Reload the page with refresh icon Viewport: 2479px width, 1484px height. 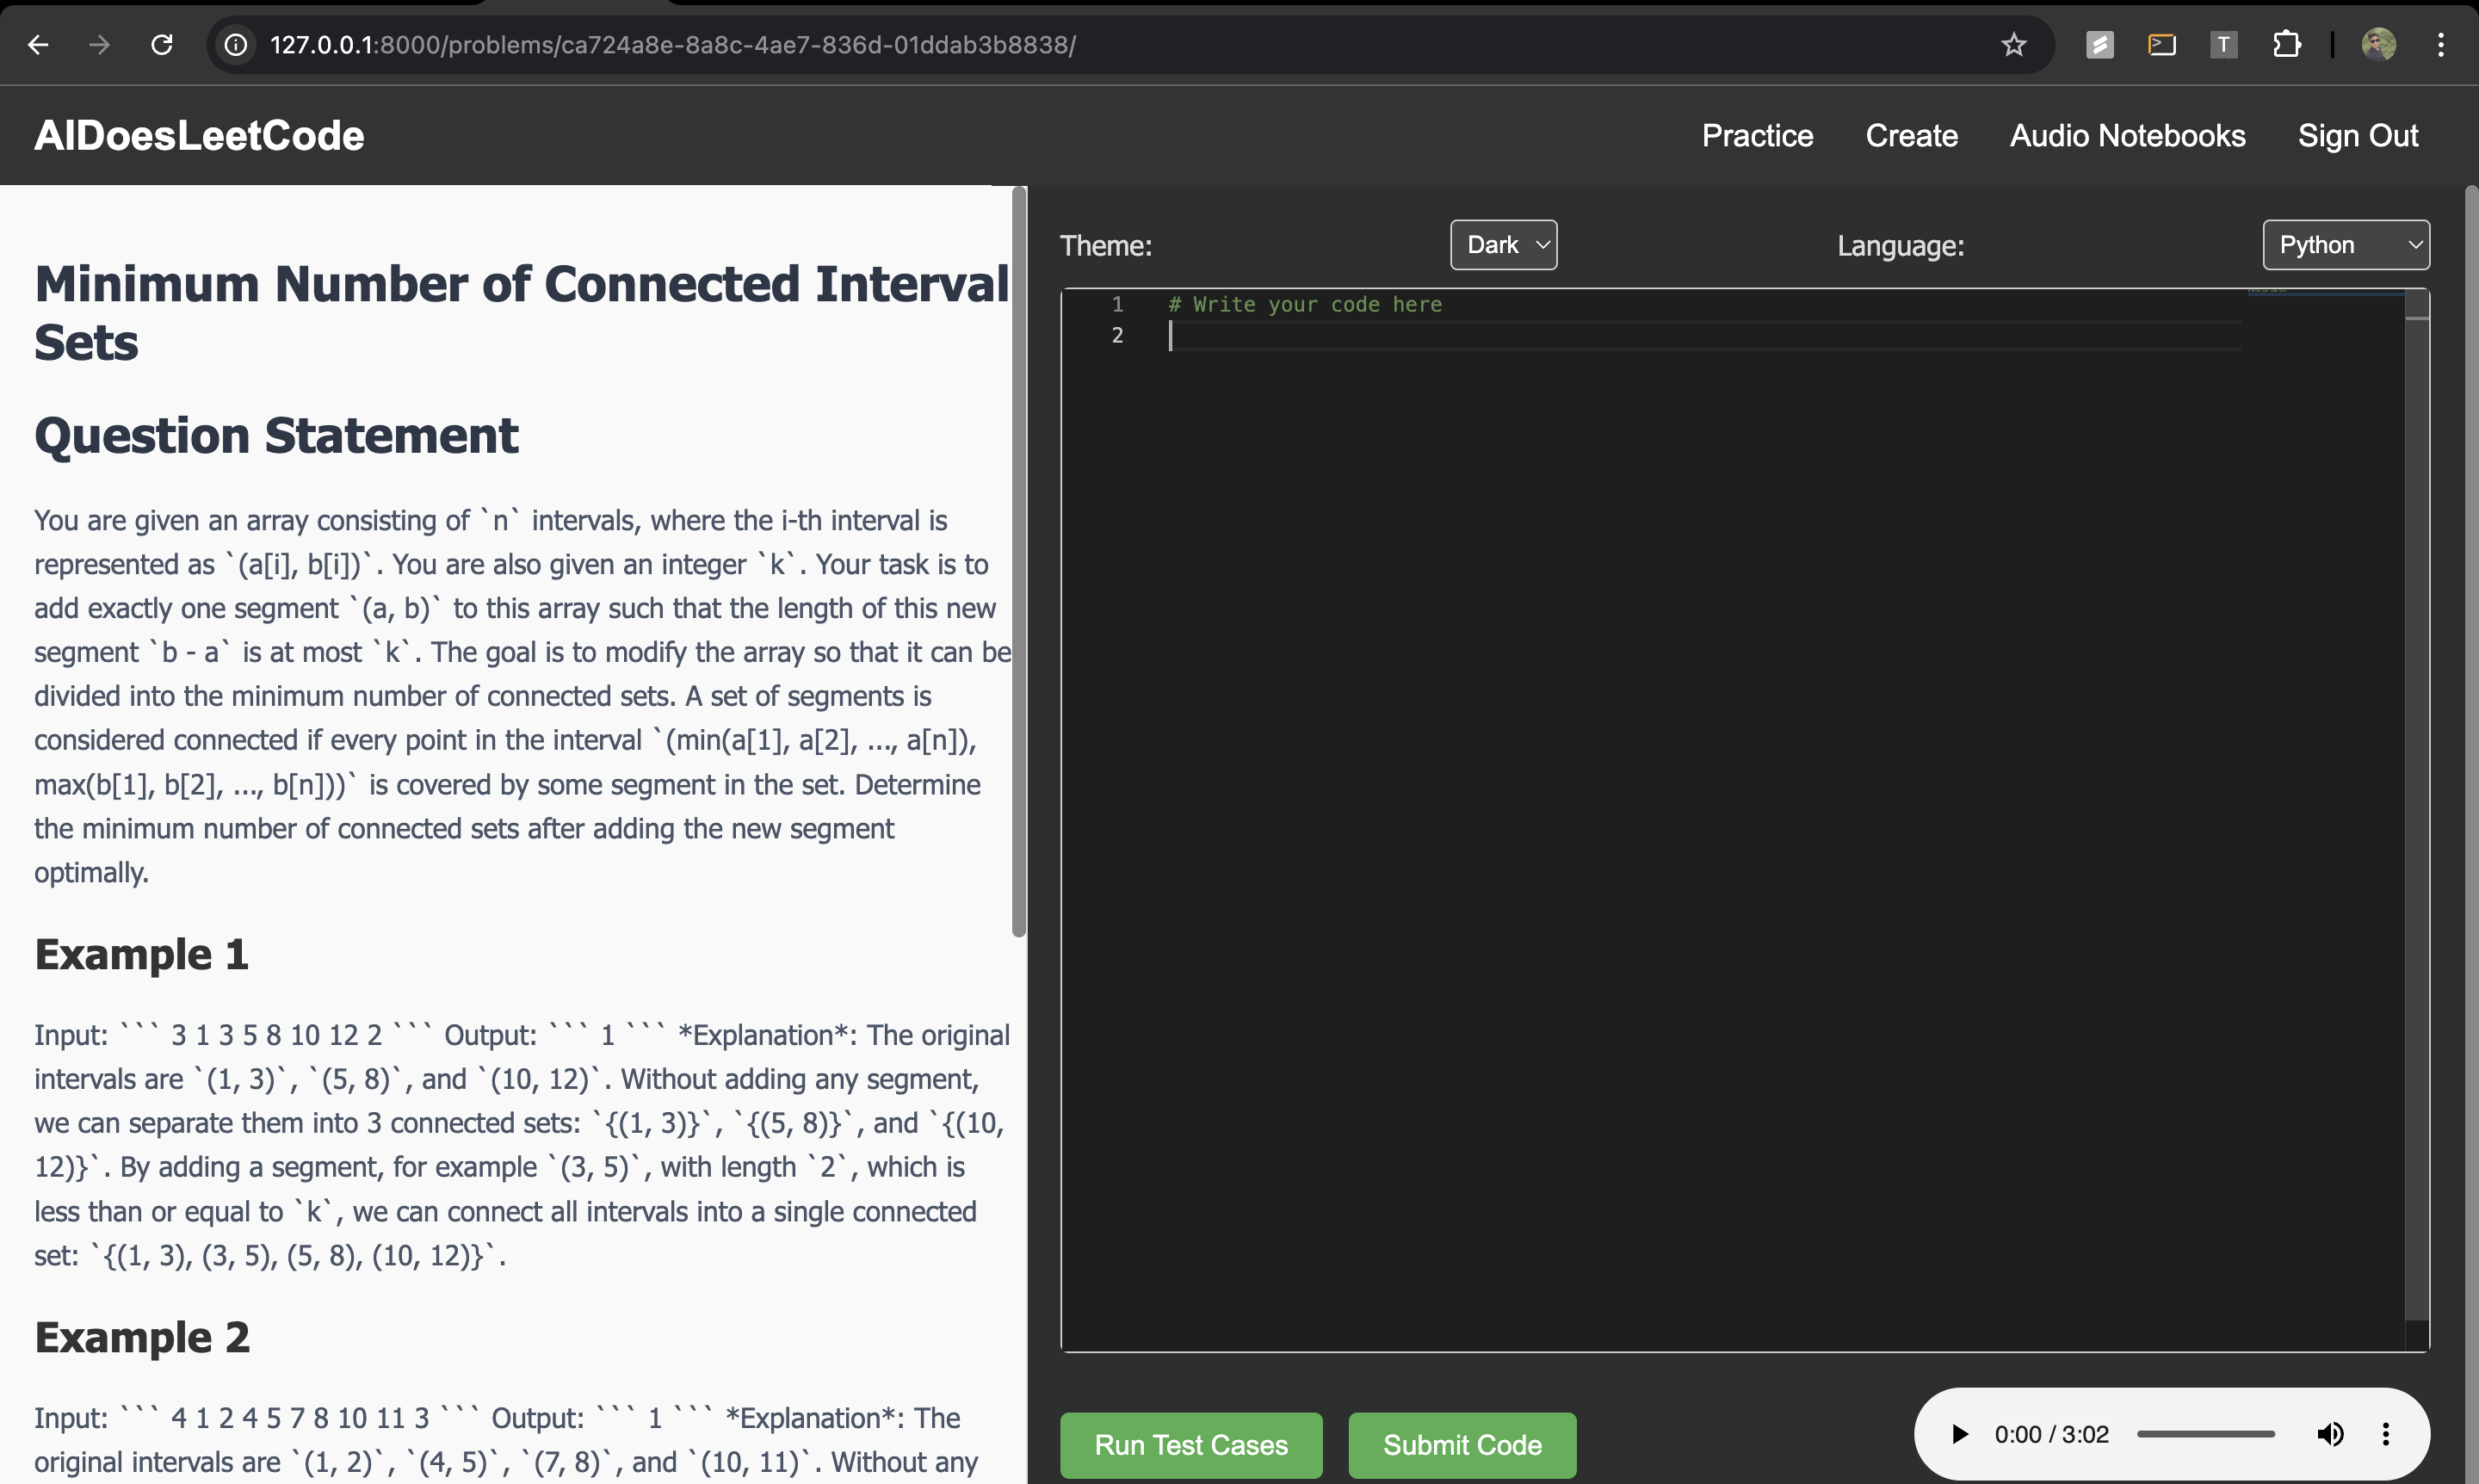pyautogui.click(x=162, y=45)
